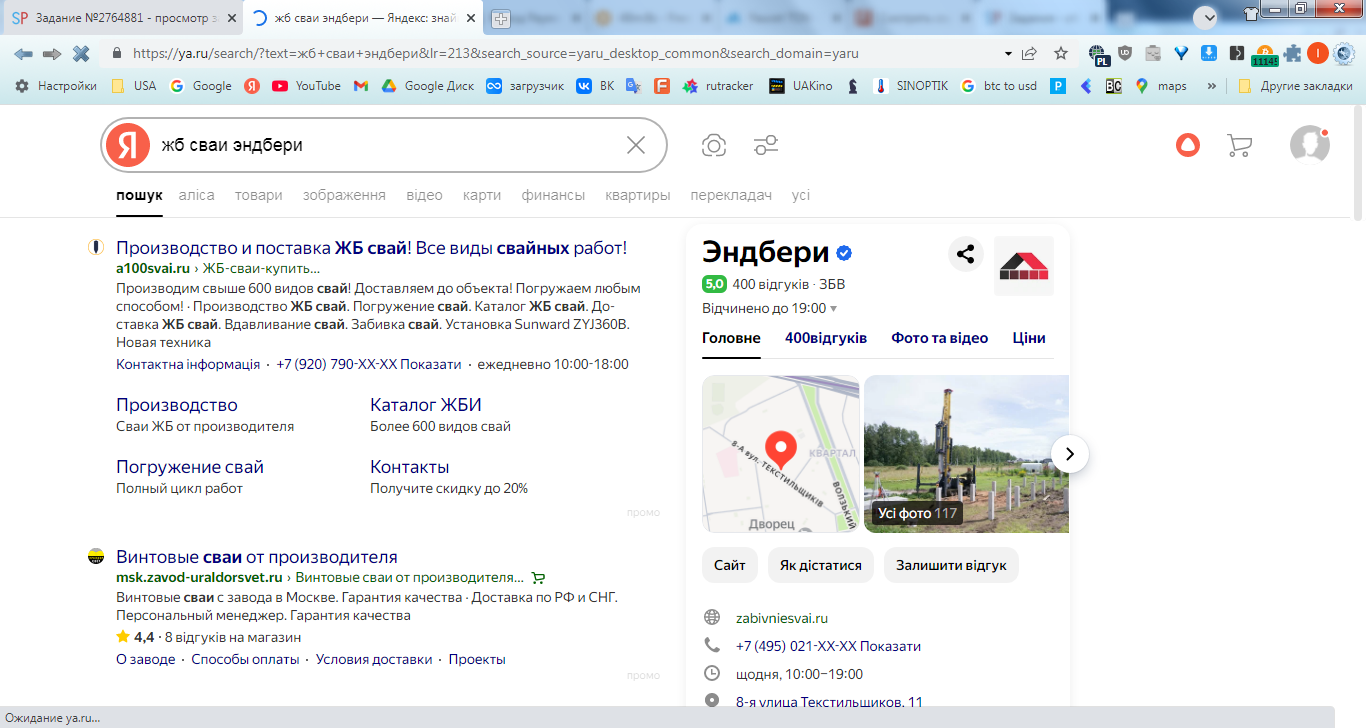Select the 'квартиры' search tab

tap(638, 195)
